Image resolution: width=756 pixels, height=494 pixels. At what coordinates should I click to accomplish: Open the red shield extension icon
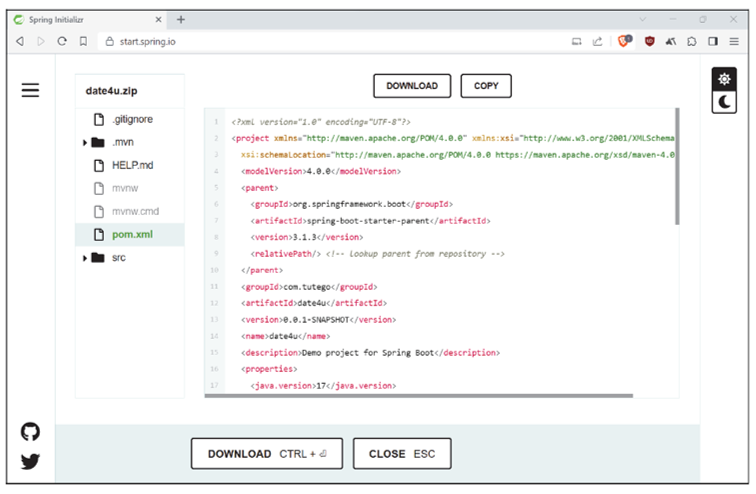[x=649, y=41]
